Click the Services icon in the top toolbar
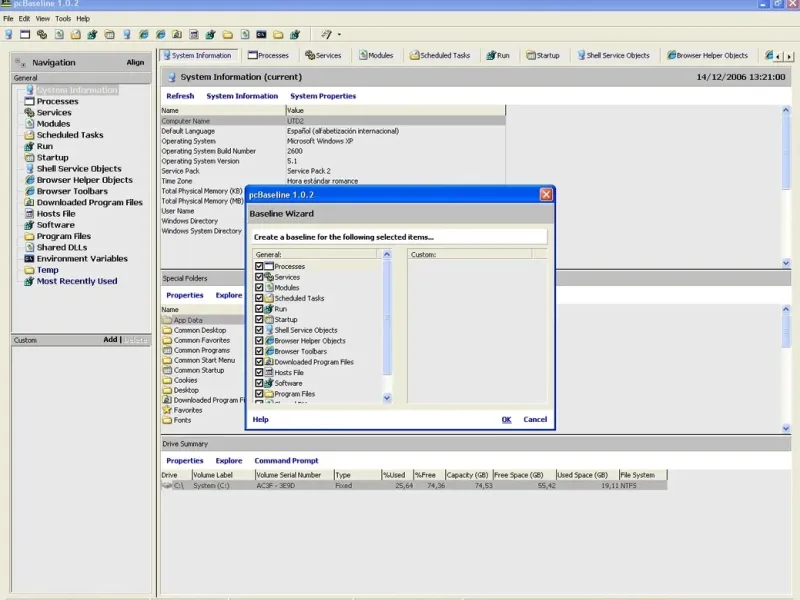800x600 pixels. pos(43,34)
